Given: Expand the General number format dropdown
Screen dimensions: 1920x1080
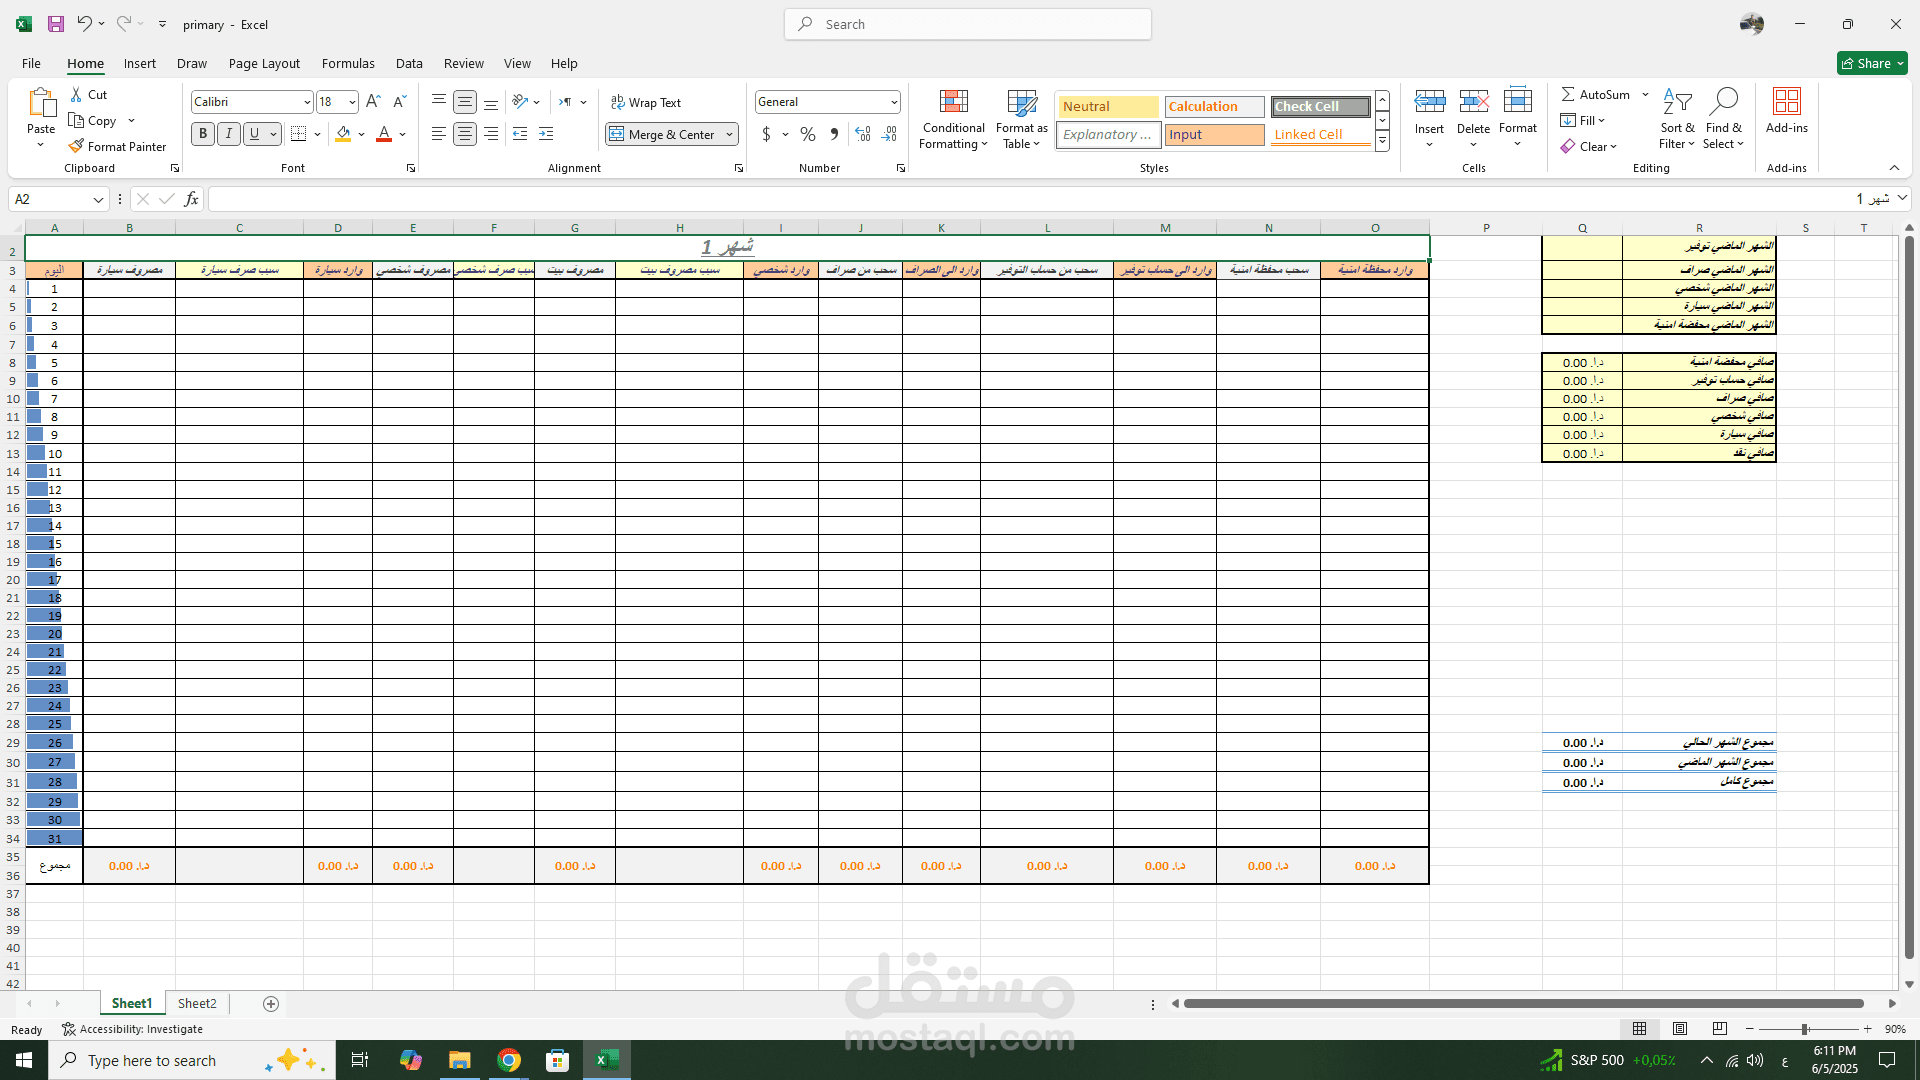Looking at the screenshot, I should pyautogui.click(x=893, y=102).
